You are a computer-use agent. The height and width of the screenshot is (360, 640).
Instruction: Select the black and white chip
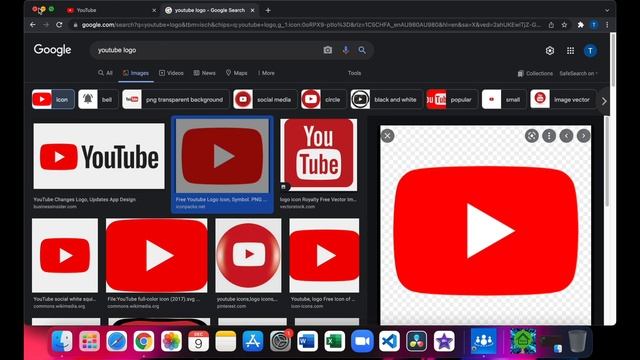coord(386,99)
